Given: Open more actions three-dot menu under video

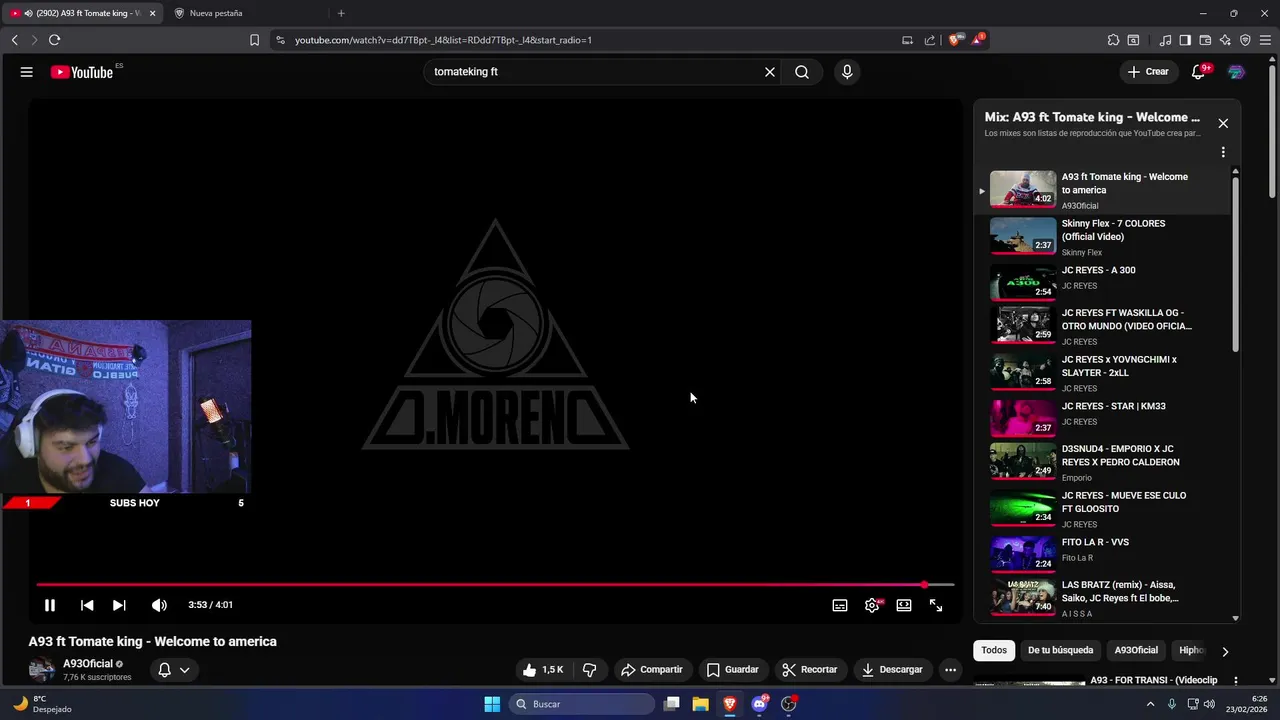Looking at the screenshot, I should coord(951,670).
